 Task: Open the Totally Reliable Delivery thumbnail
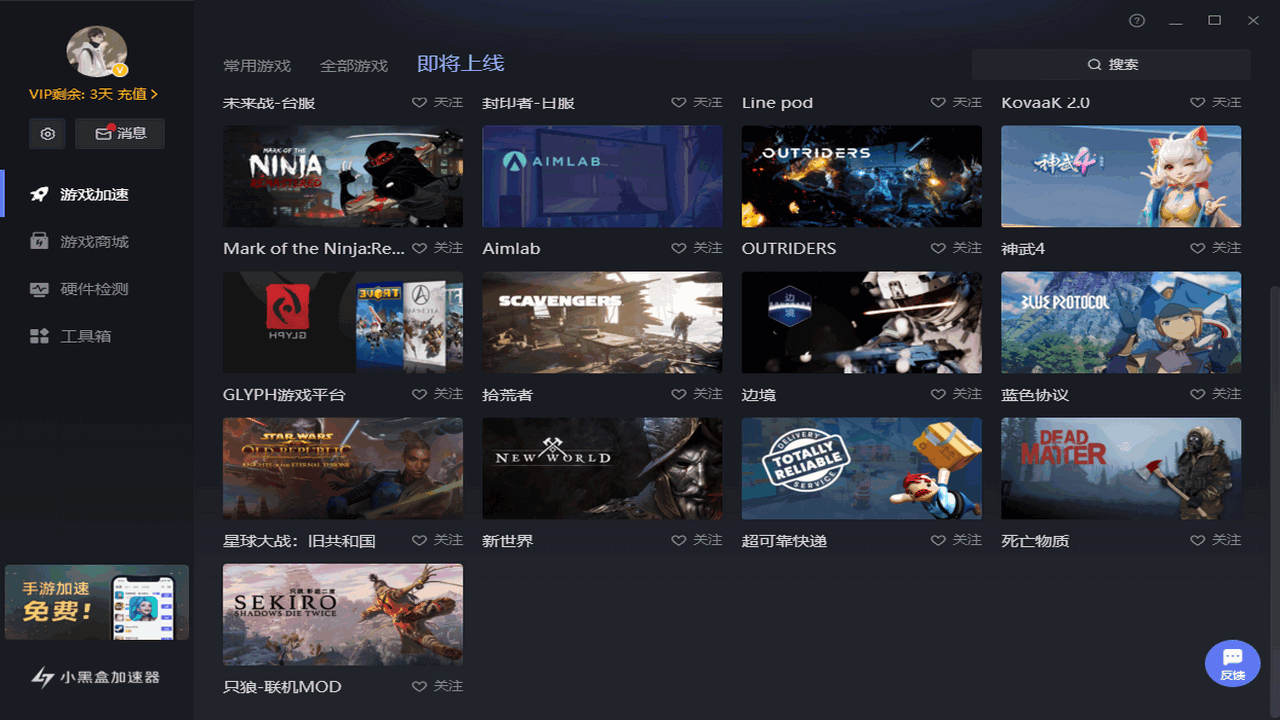[862, 468]
